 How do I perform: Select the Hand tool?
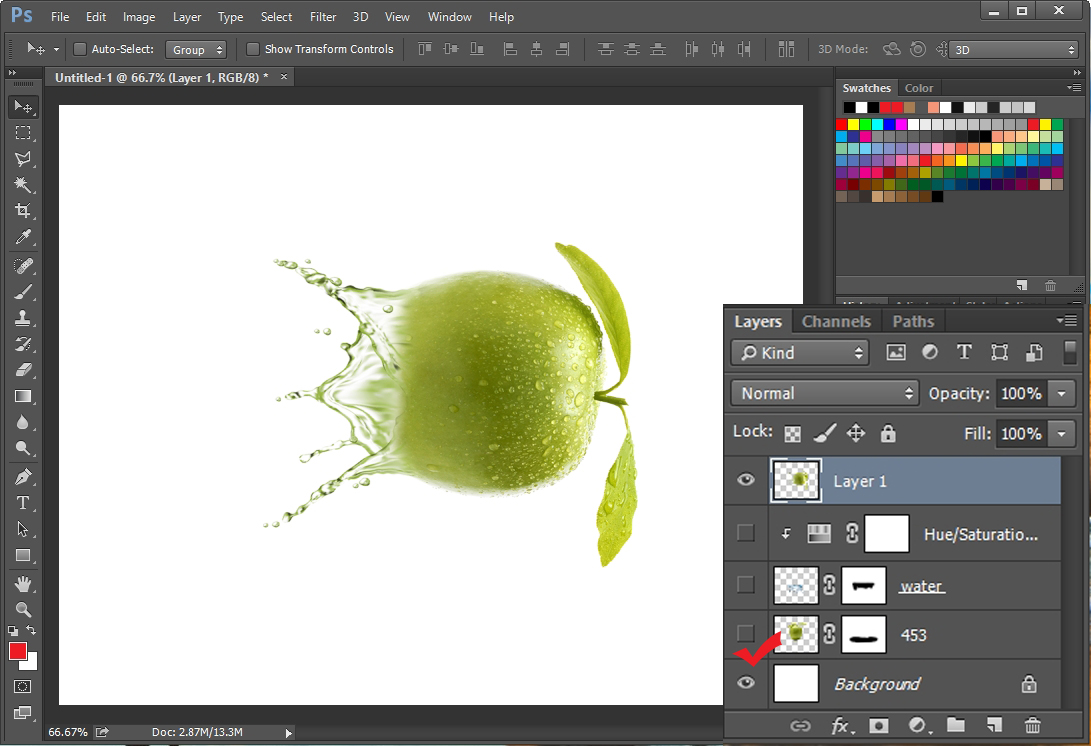23,583
